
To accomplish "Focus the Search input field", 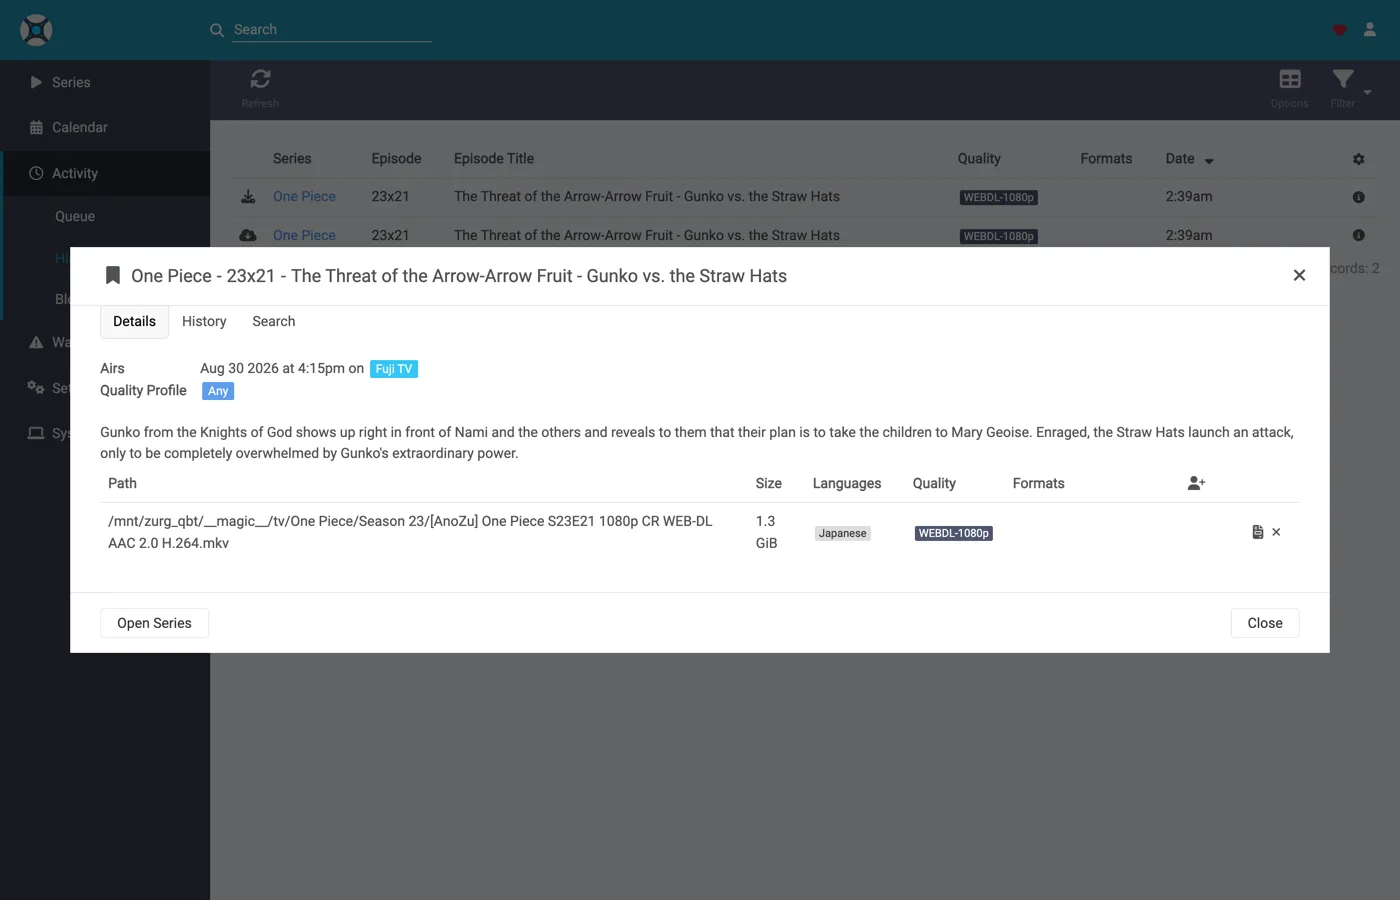I will [x=332, y=30].
